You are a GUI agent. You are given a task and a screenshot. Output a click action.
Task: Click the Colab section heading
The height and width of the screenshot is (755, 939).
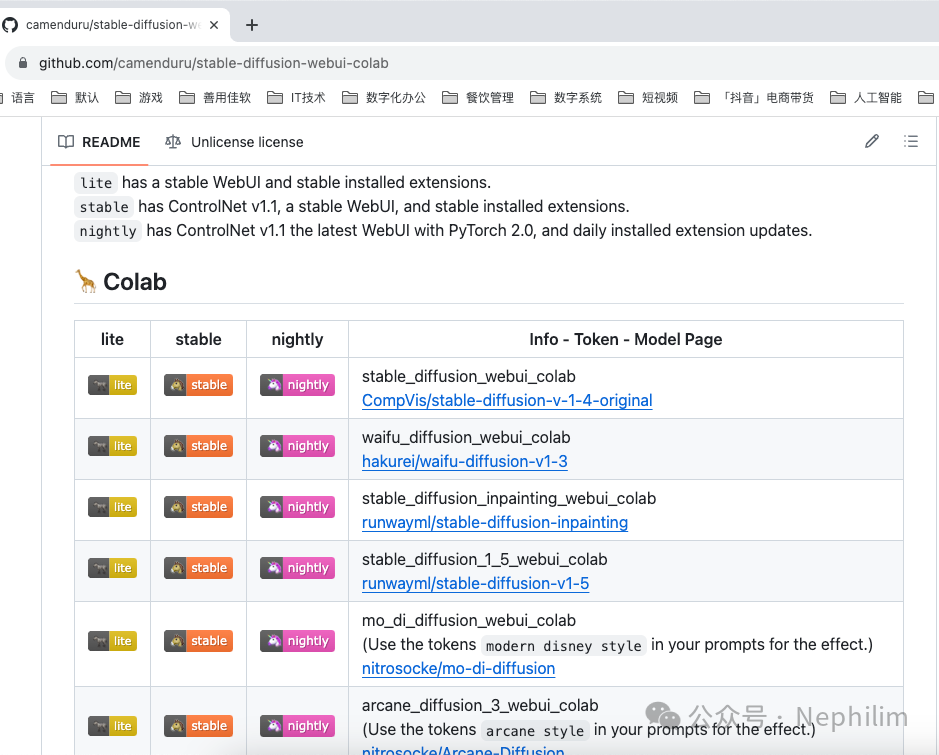click(x=120, y=281)
